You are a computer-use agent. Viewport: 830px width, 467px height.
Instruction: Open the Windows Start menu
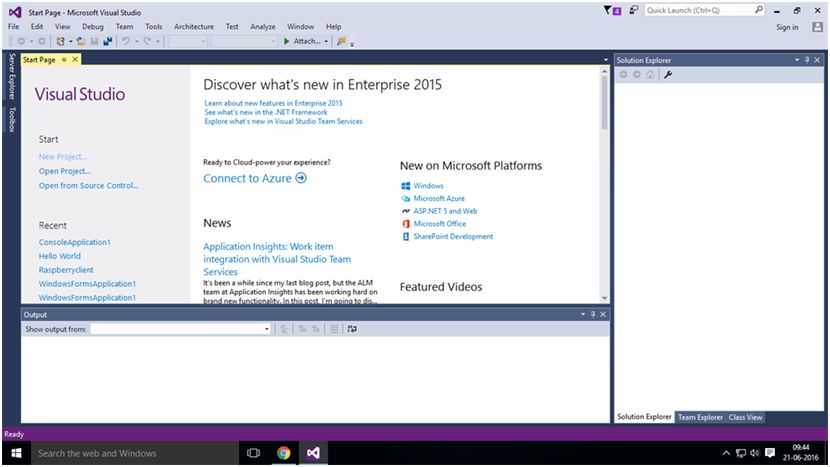pos(16,453)
